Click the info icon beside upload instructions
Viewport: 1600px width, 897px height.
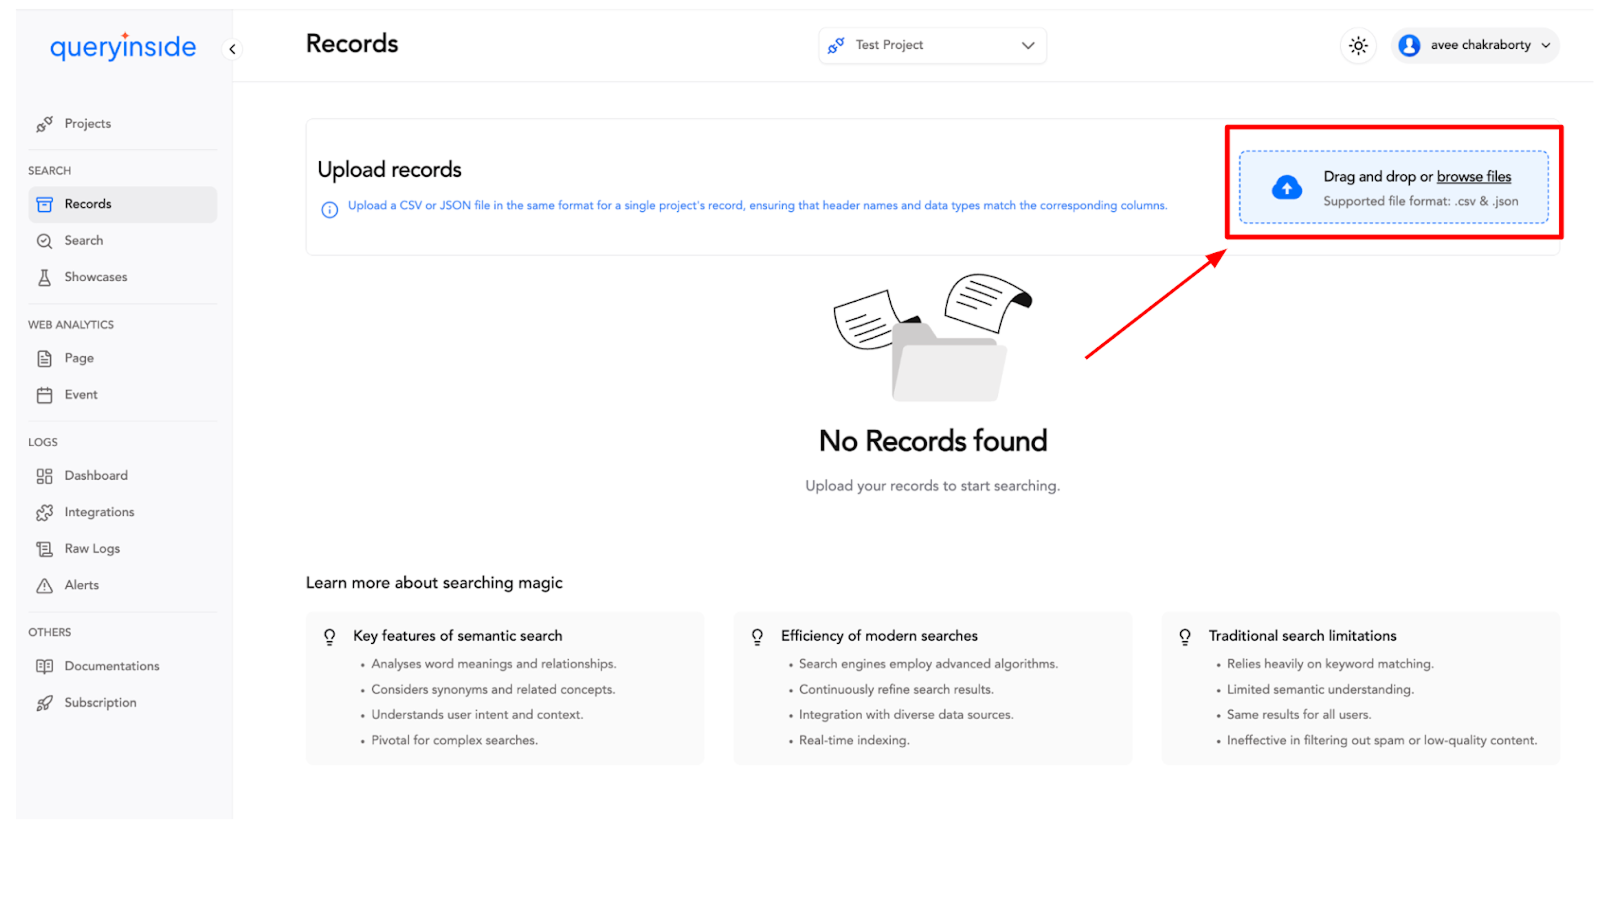pyautogui.click(x=329, y=210)
